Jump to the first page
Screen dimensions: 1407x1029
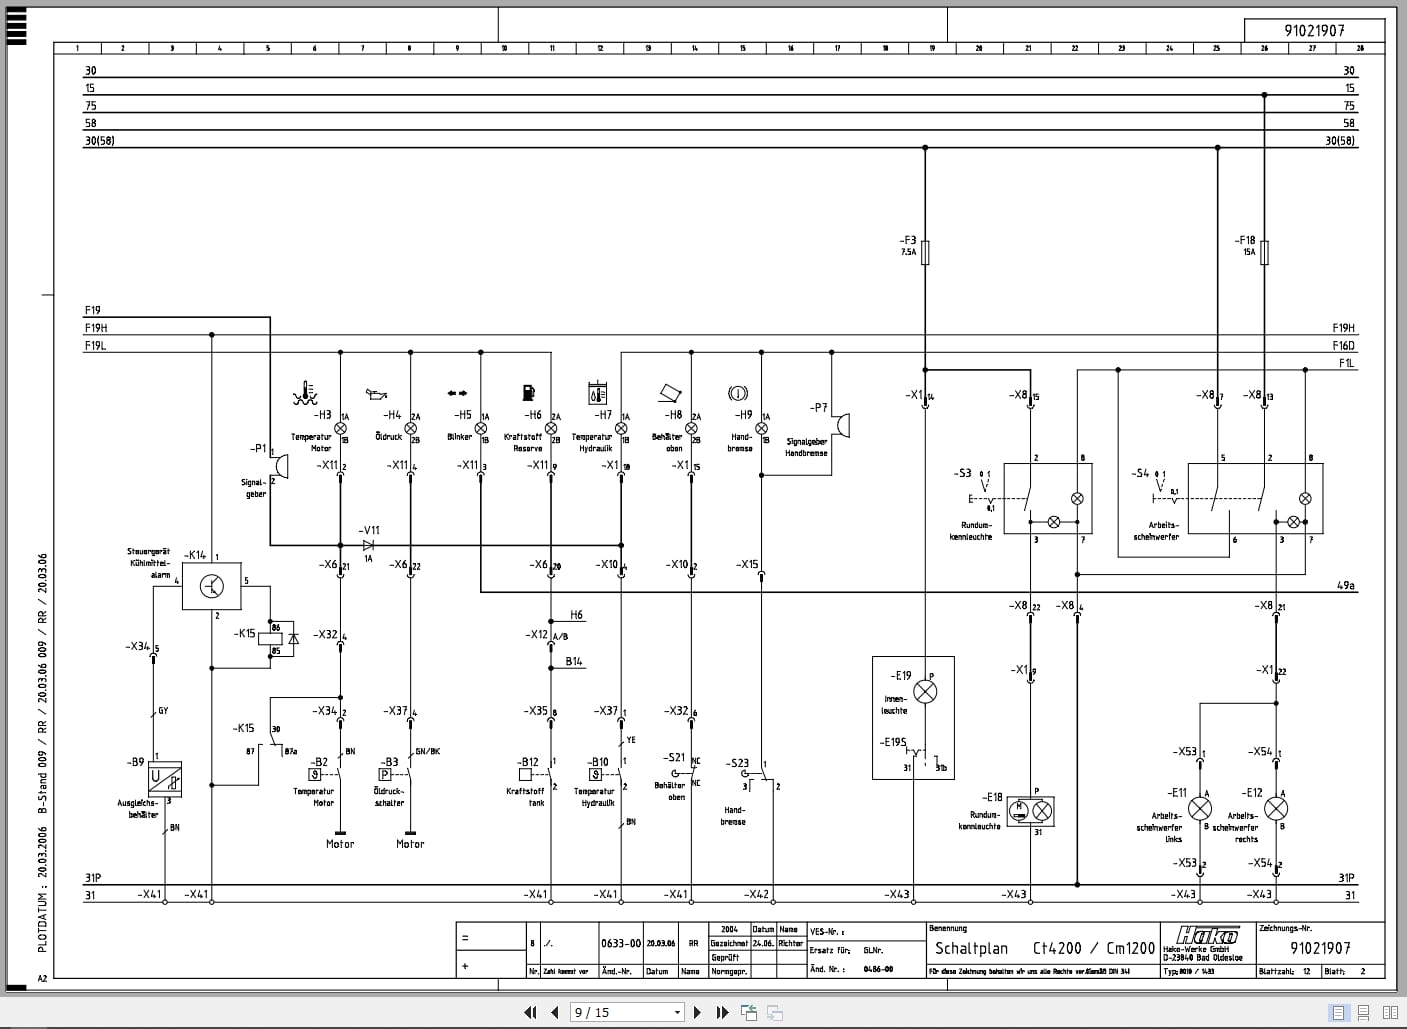pyautogui.click(x=531, y=1013)
